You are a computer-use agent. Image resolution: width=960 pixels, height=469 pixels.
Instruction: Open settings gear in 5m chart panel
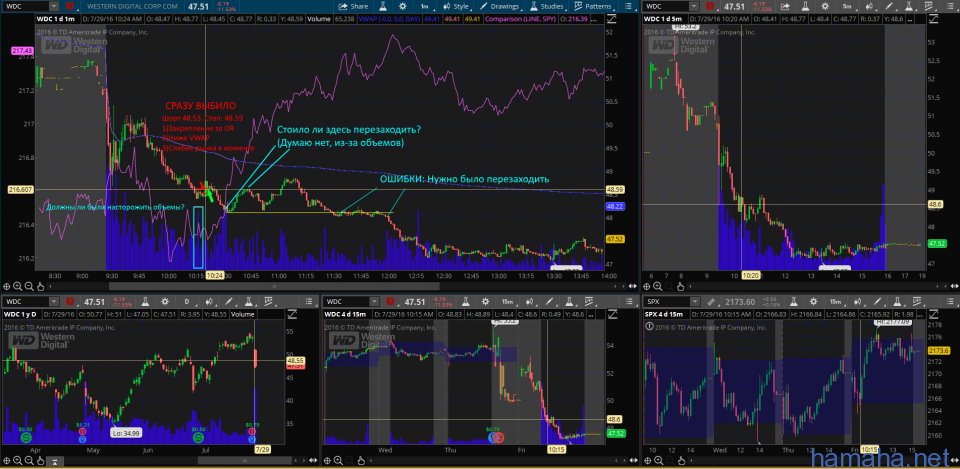[825, 7]
